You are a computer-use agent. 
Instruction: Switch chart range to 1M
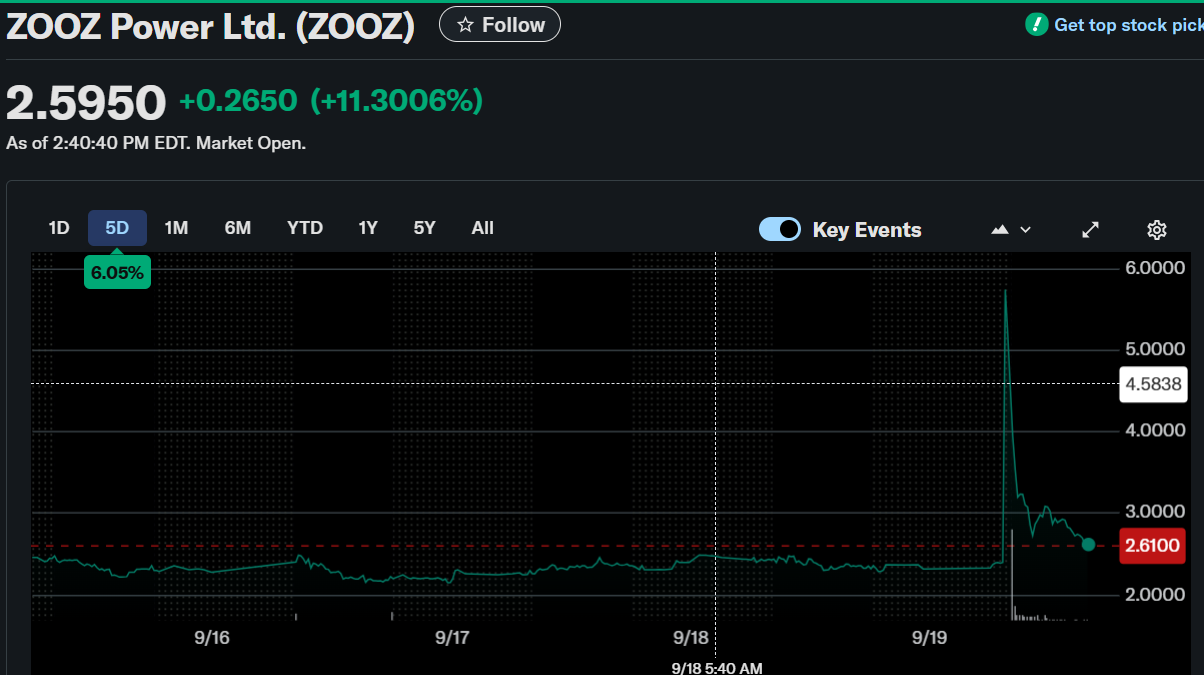[176, 228]
